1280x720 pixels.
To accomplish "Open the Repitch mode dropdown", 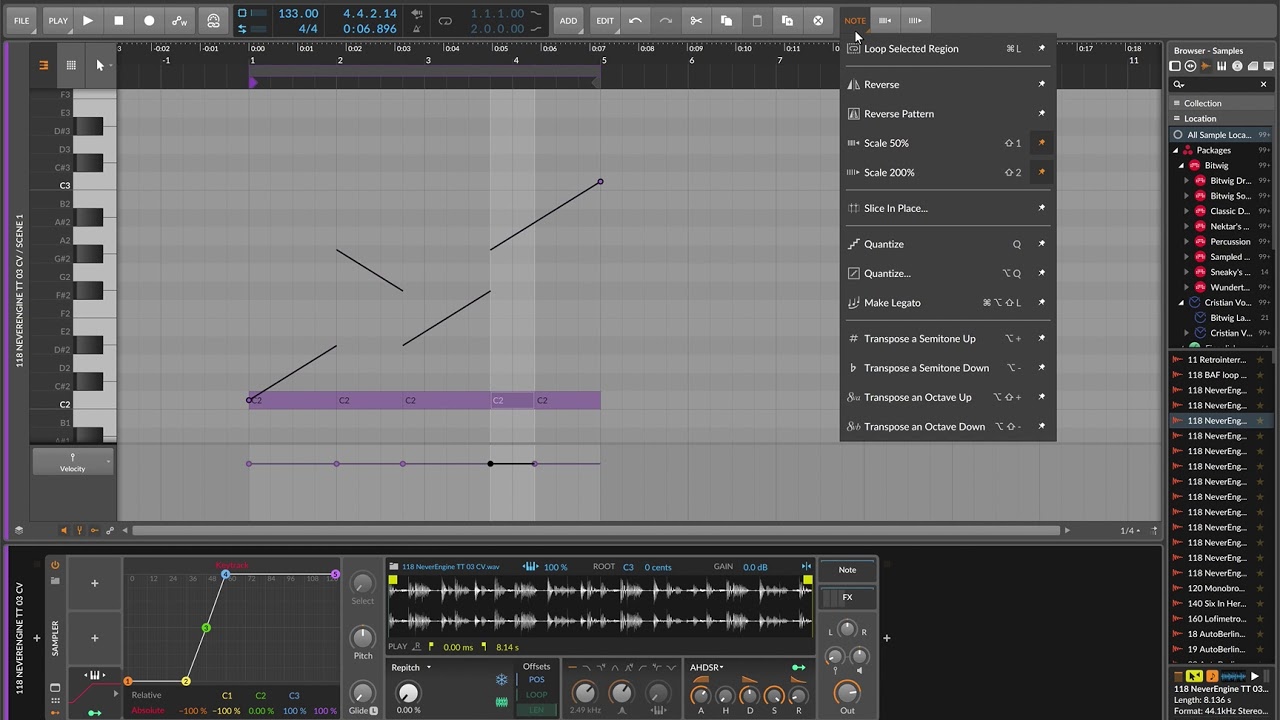I will [x=411, y=667].
